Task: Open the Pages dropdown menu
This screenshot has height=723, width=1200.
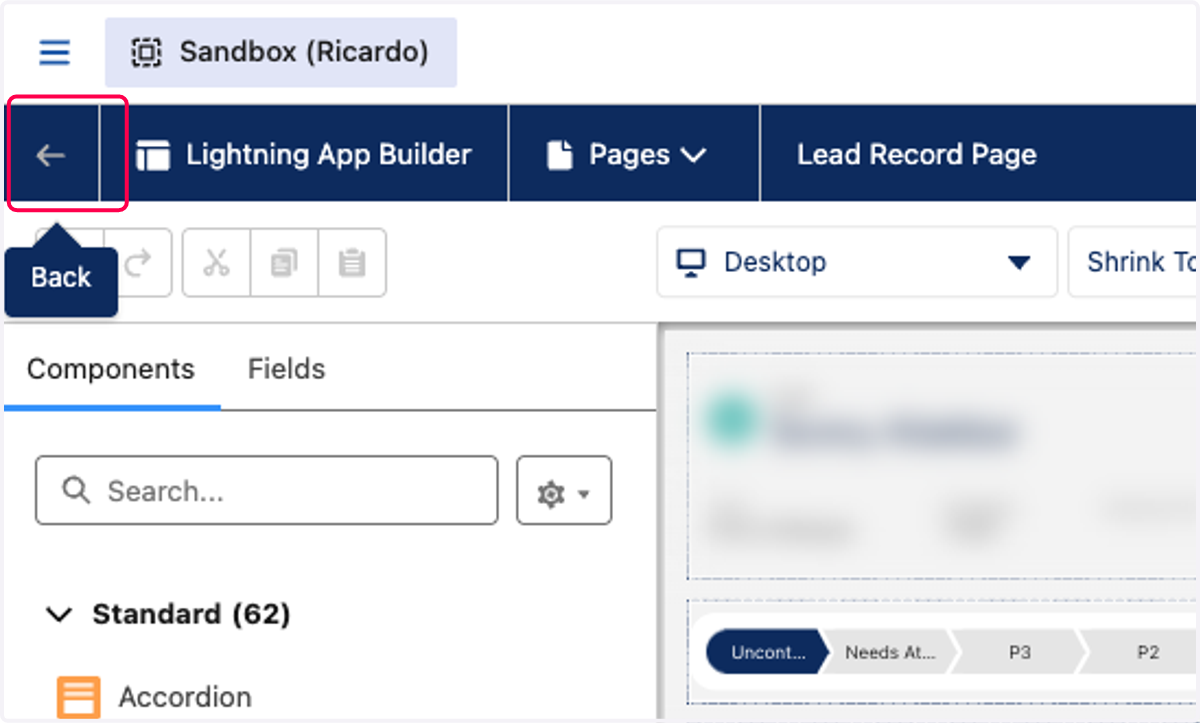Action: pos(634,154)
